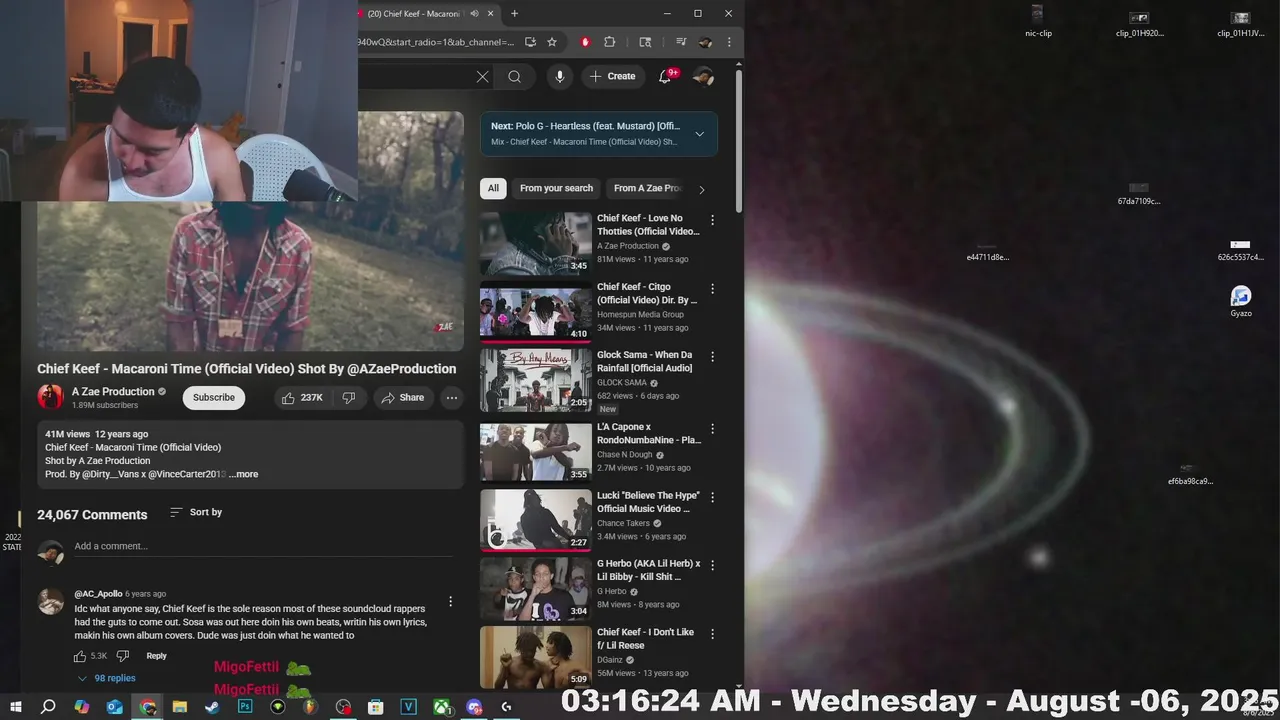Open the A Zae Production channel name

[x=113, y=392]
